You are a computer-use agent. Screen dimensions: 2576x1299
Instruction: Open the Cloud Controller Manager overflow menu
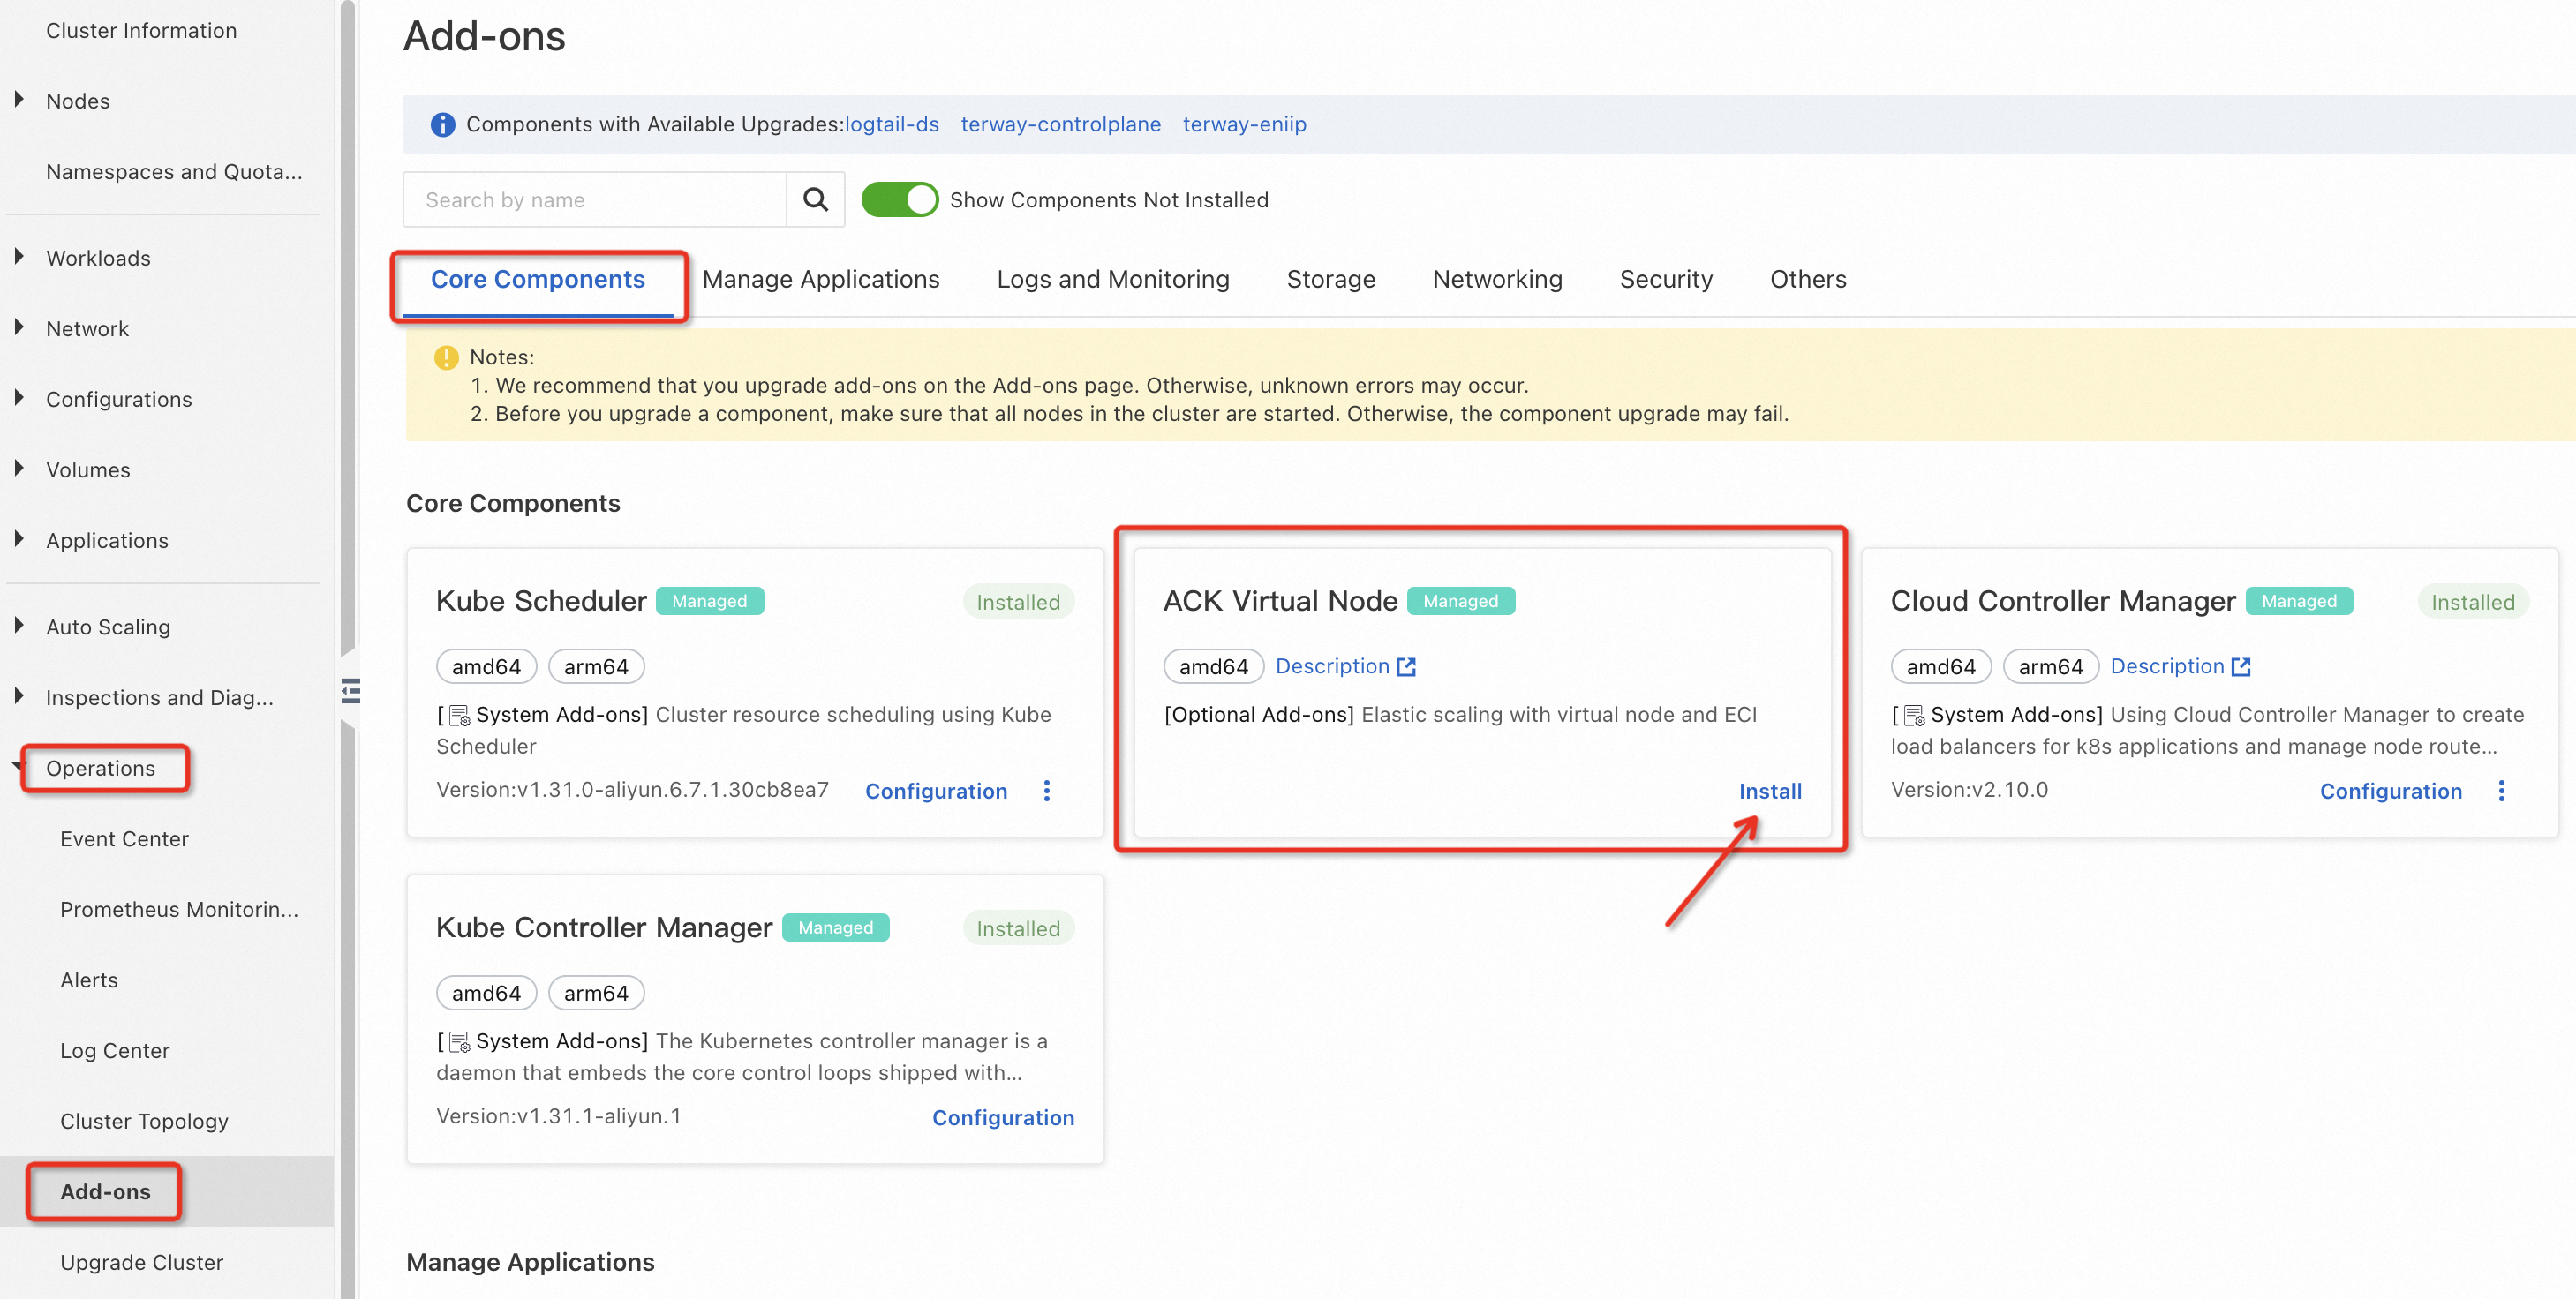click(2500, 790)
